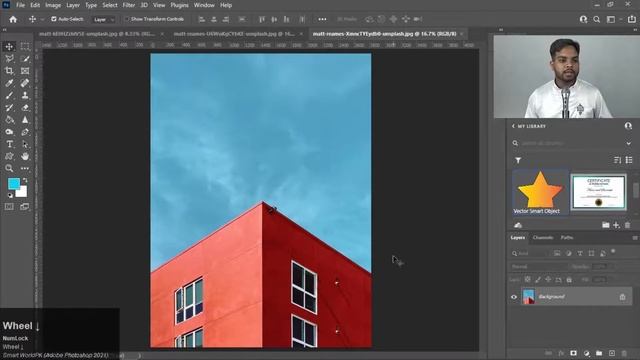Expand the library search dropdown chevron
Image resolution: width=640 pixels, height=360 pixels.
click(x=629, y=143)
